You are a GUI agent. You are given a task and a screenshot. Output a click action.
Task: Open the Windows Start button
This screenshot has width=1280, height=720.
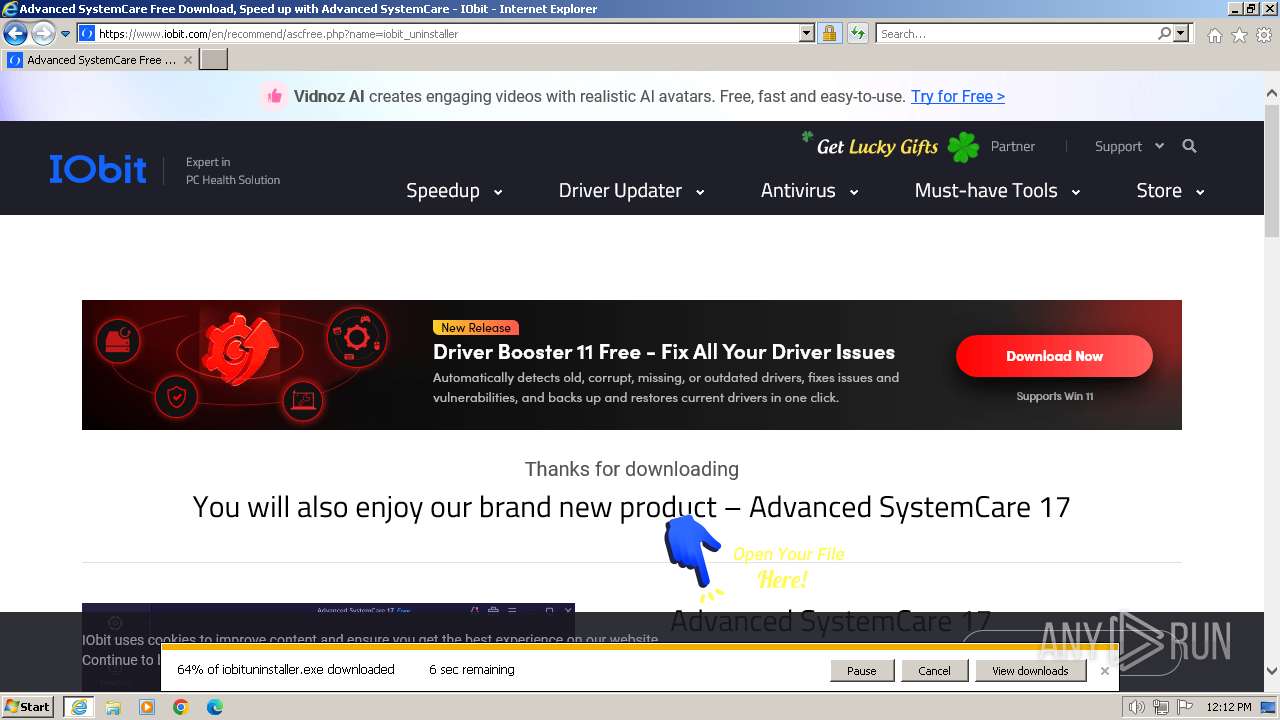pos(28,707)
